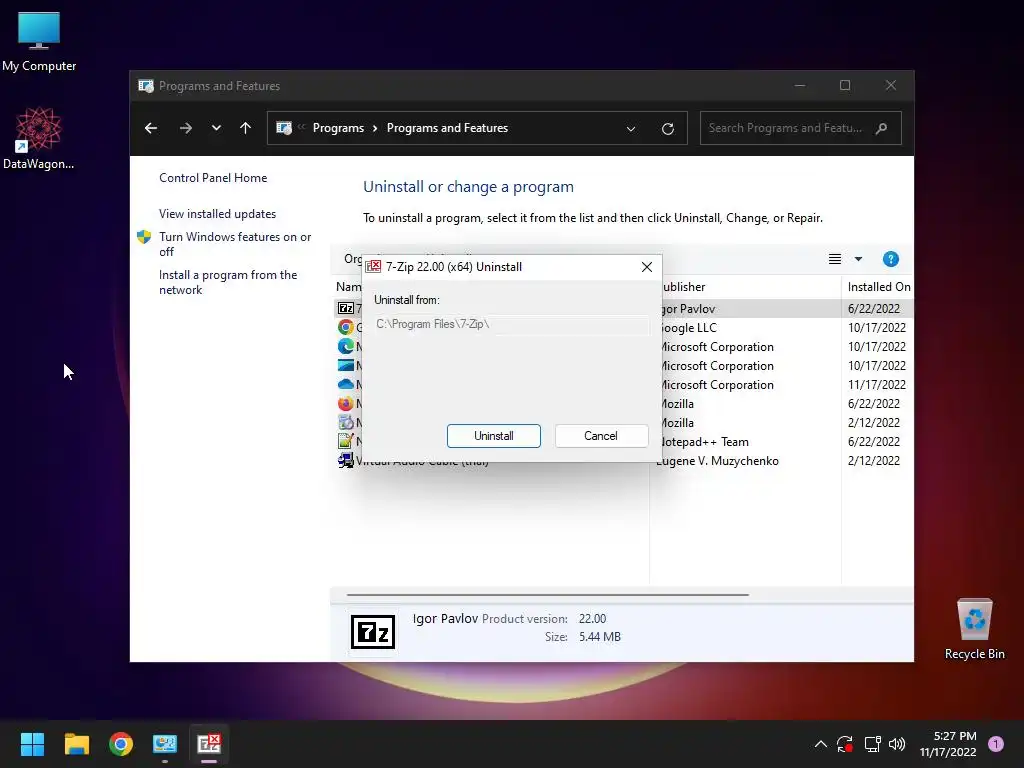Open the view options dropdown arrow
1024x768 pixels.
[x=858, y=259]
